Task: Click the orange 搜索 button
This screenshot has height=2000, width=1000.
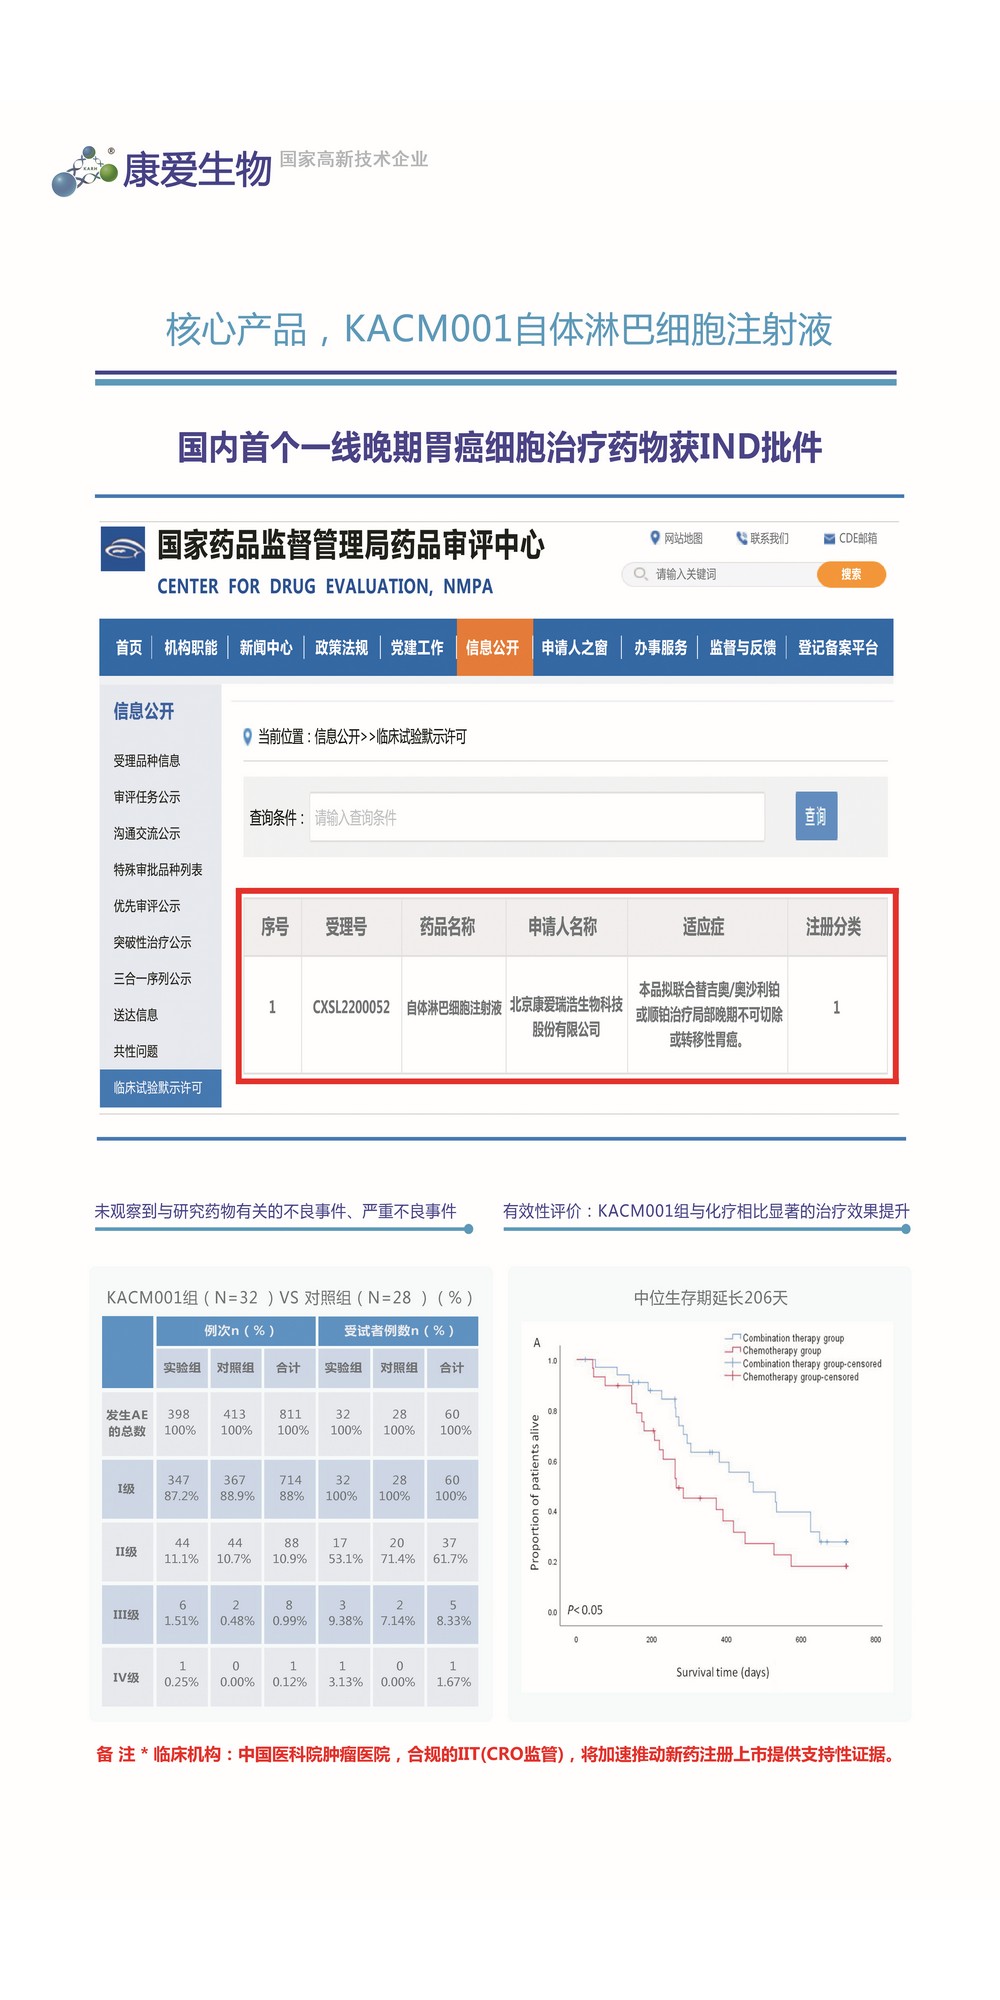Action: point(851,574)
